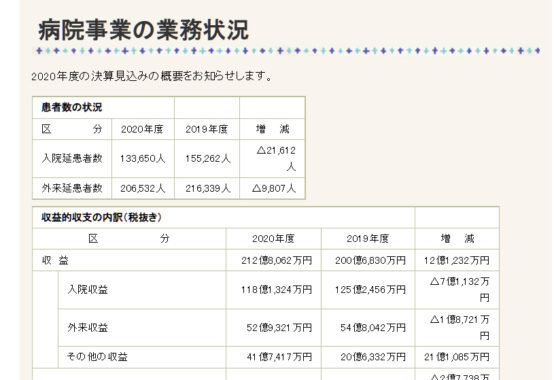Click 2019年度 header in patient table
This screenshot has height=380, width=554.
click(x=207, y=129)
